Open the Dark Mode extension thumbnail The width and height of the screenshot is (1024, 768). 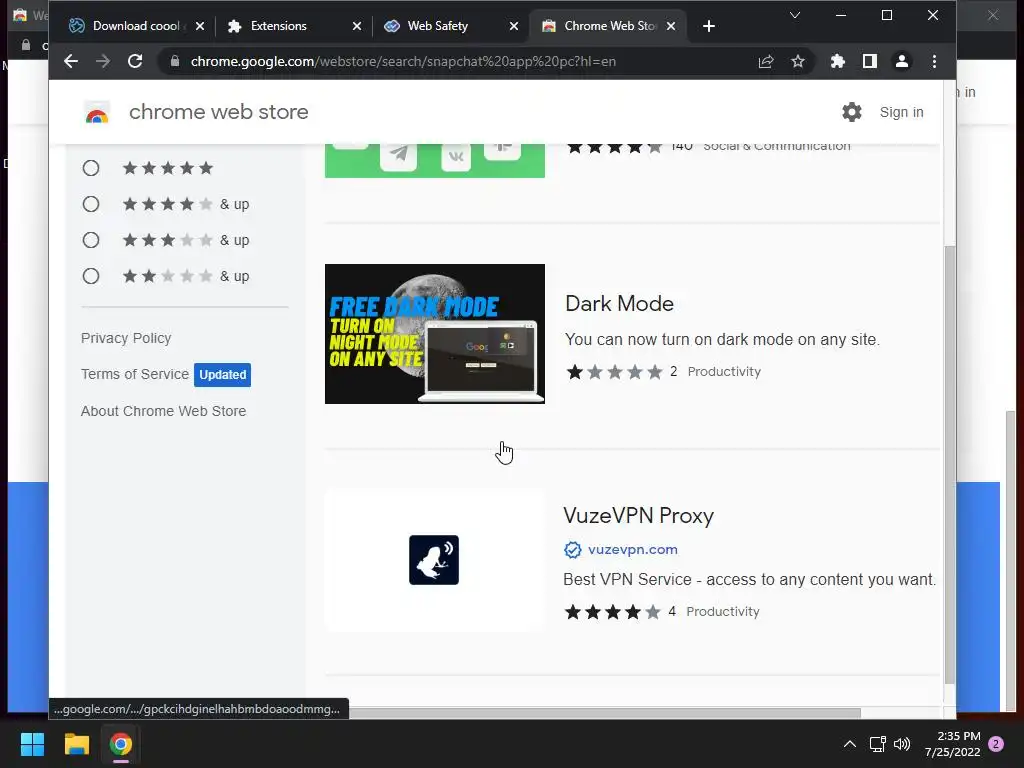pyautogui.click(x=435, y=334)
